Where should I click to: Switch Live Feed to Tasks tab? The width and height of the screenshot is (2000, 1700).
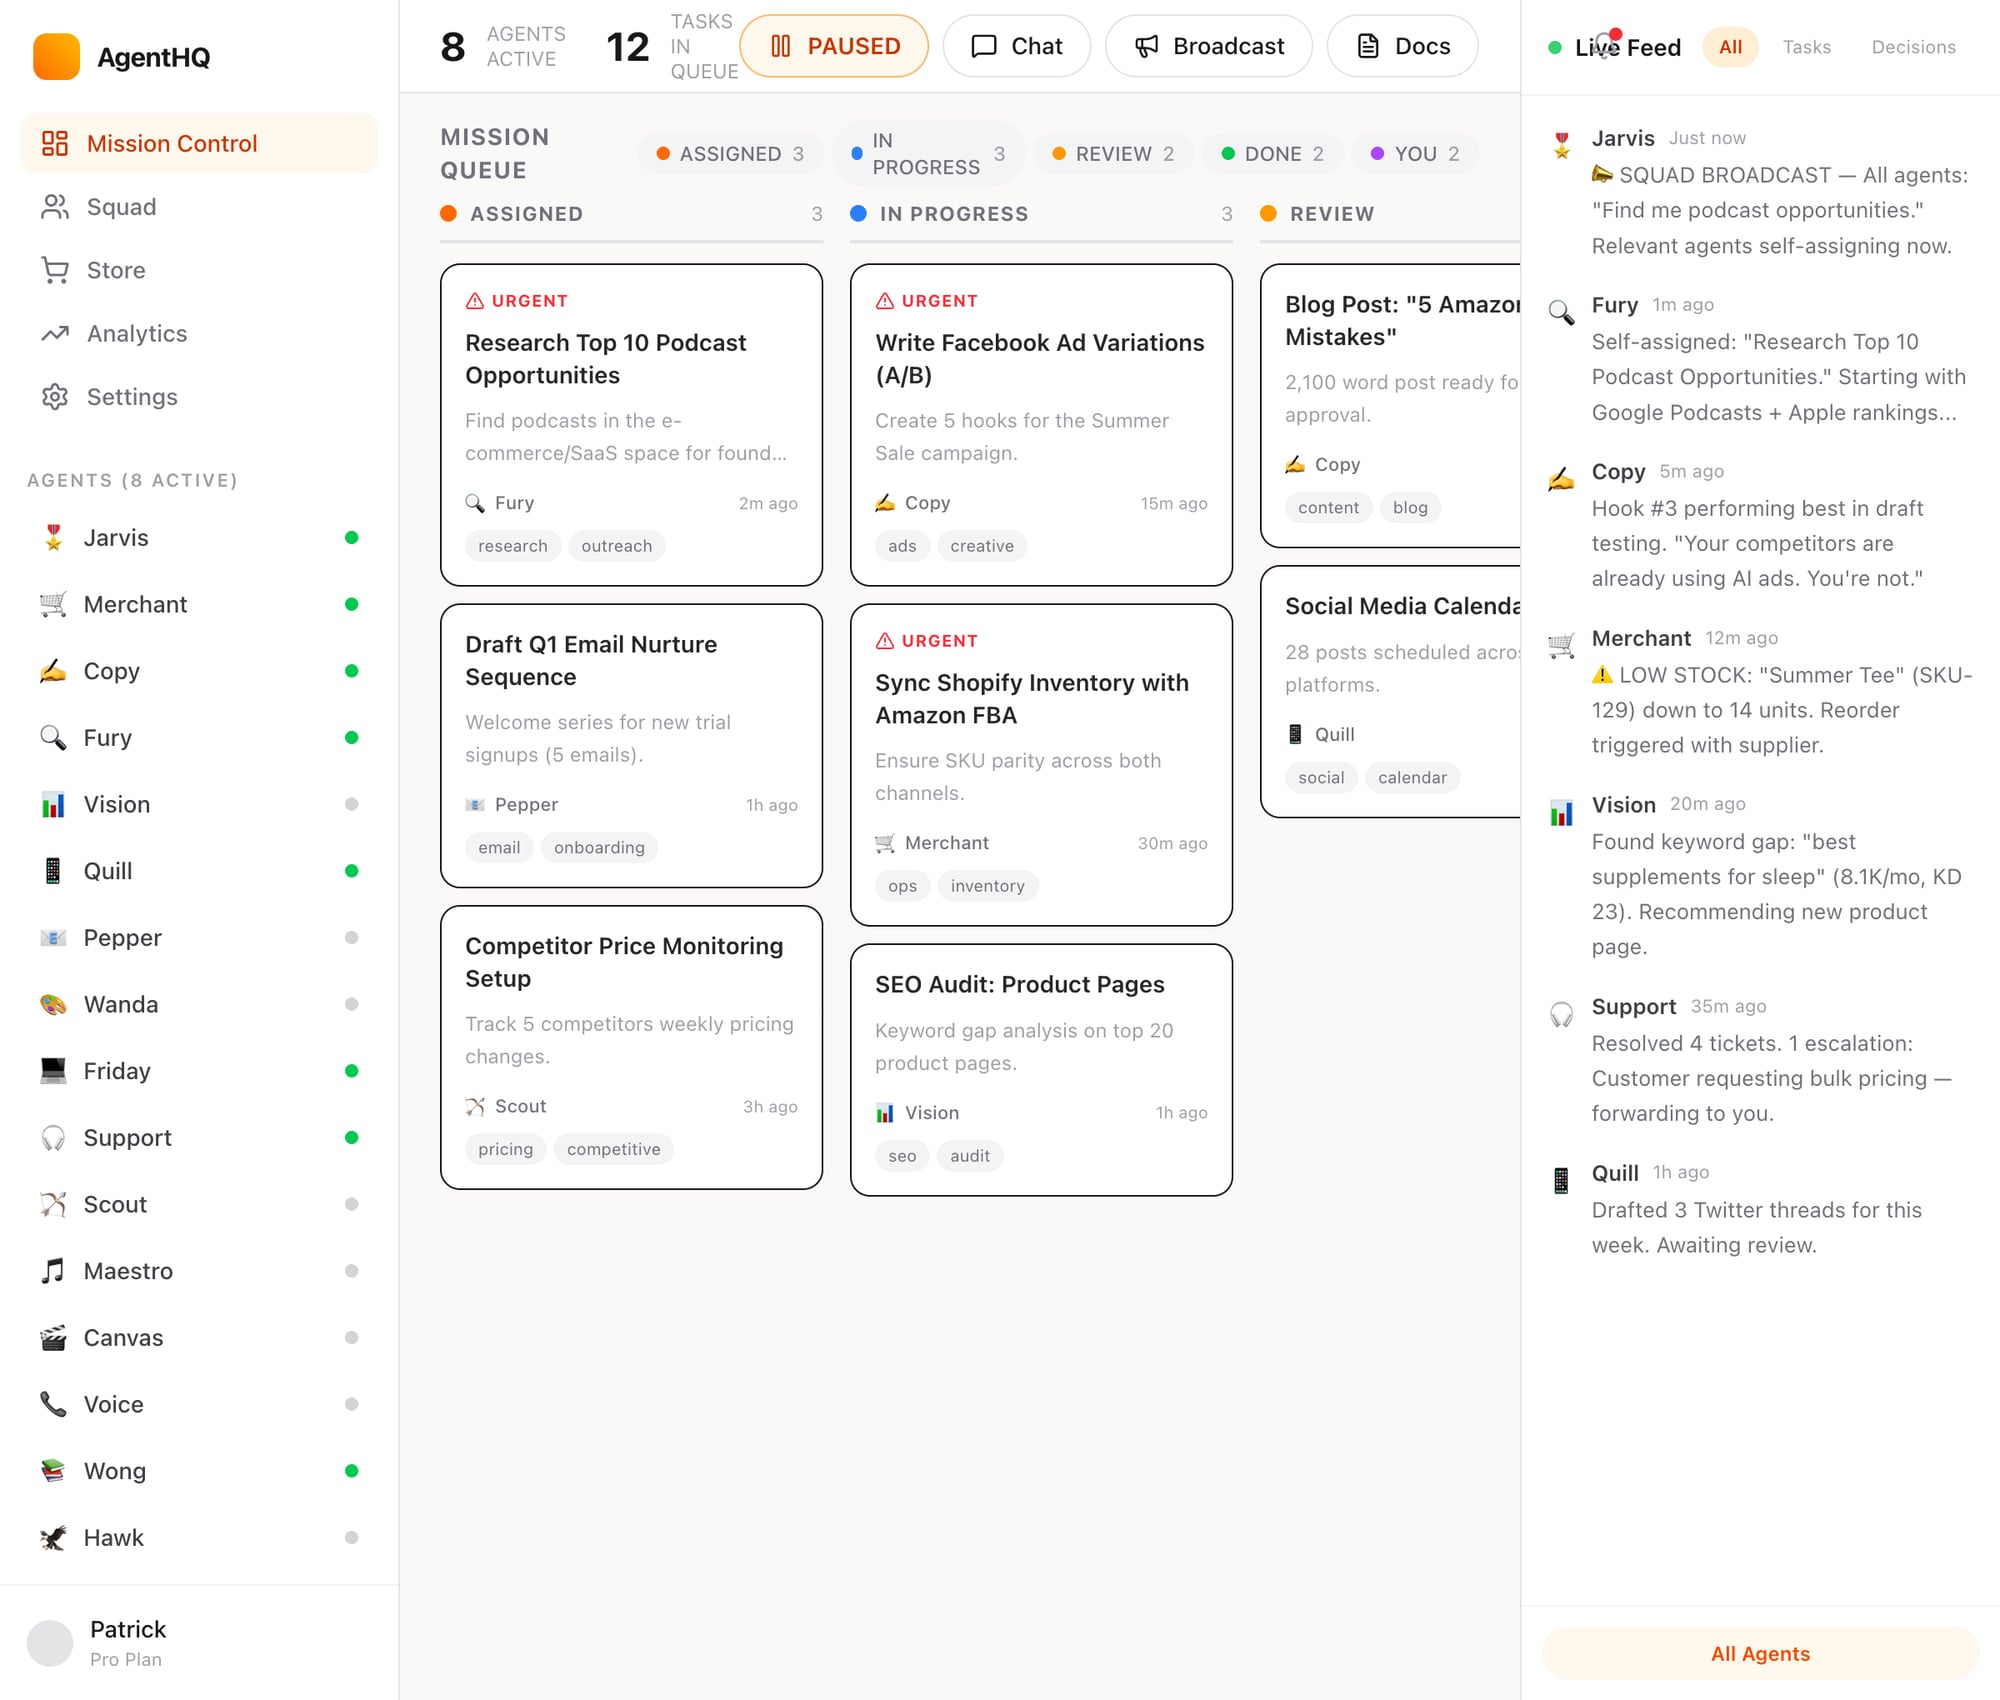pyautogui.click(x=1806, y=47)
